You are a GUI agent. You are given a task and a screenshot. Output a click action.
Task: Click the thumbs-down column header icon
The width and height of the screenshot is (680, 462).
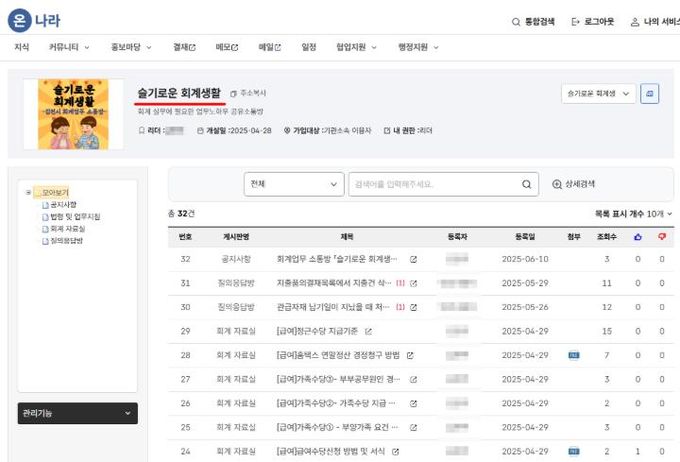(661, 237)
